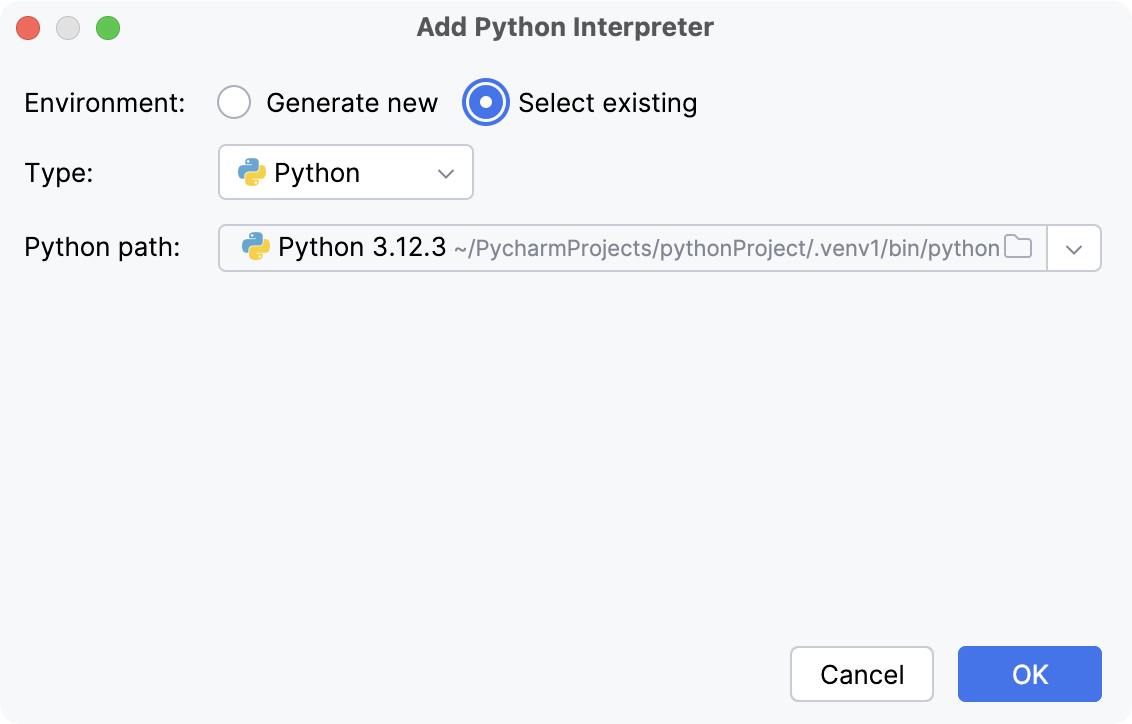This screenshot has width=1132, height=724.
Task: Click the "Generate new" option label
Action: (352, 103)
